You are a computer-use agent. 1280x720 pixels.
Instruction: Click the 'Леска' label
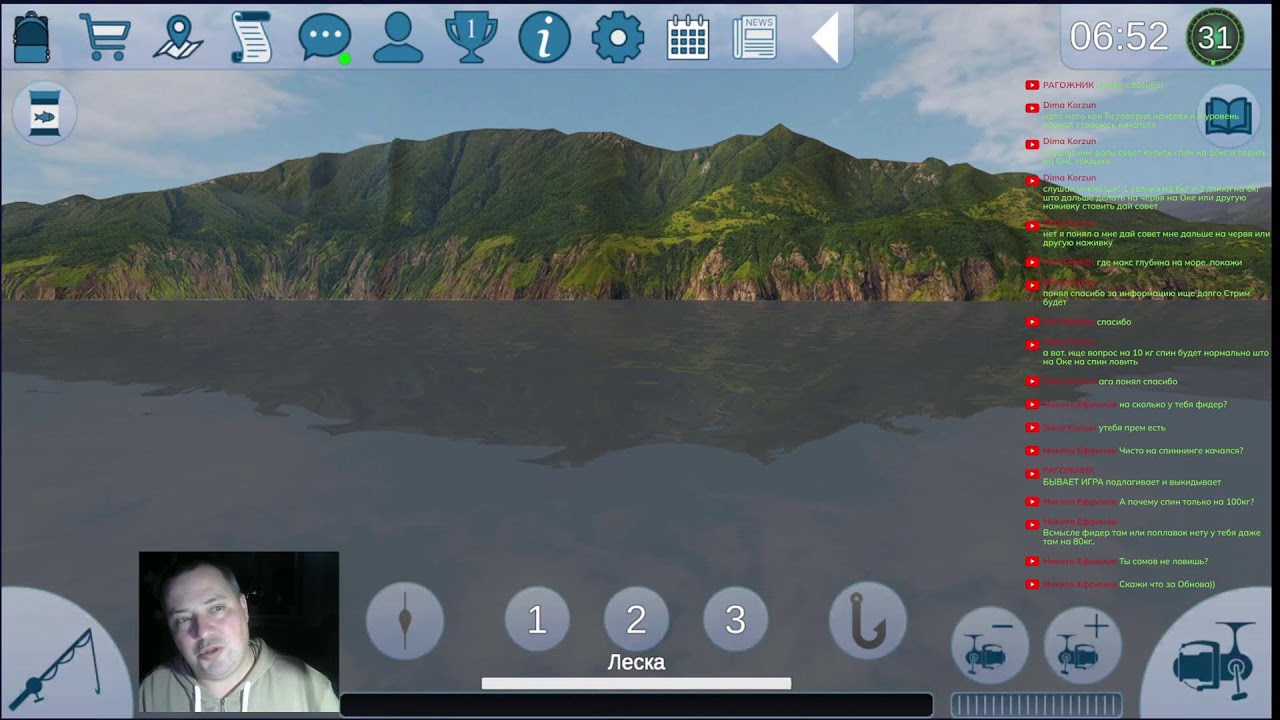(x=636, y=662)
